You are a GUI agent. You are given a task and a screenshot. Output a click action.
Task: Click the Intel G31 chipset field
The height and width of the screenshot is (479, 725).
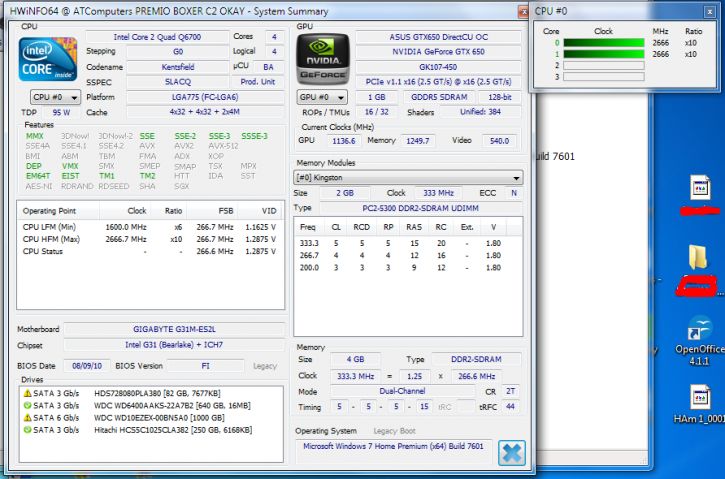pos(174,345)
